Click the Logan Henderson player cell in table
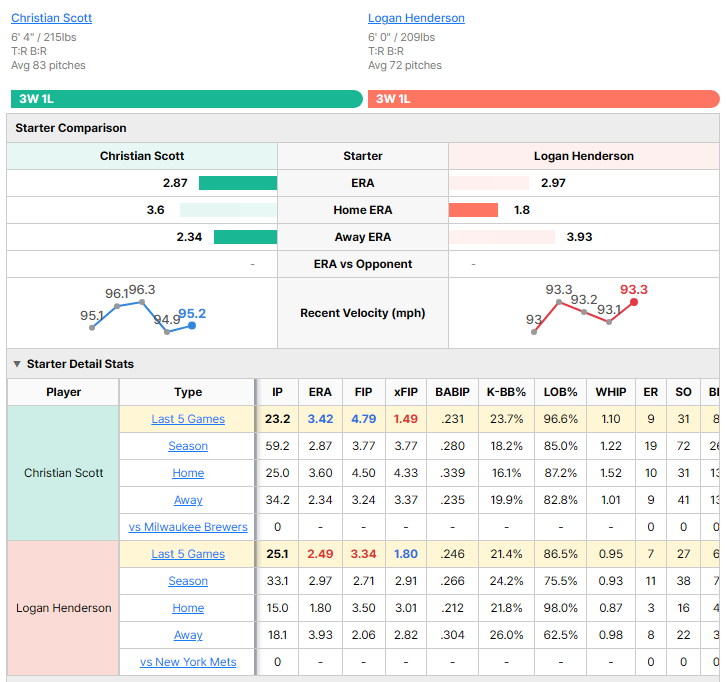Screen dimensions: 726x682 (63, 608)
